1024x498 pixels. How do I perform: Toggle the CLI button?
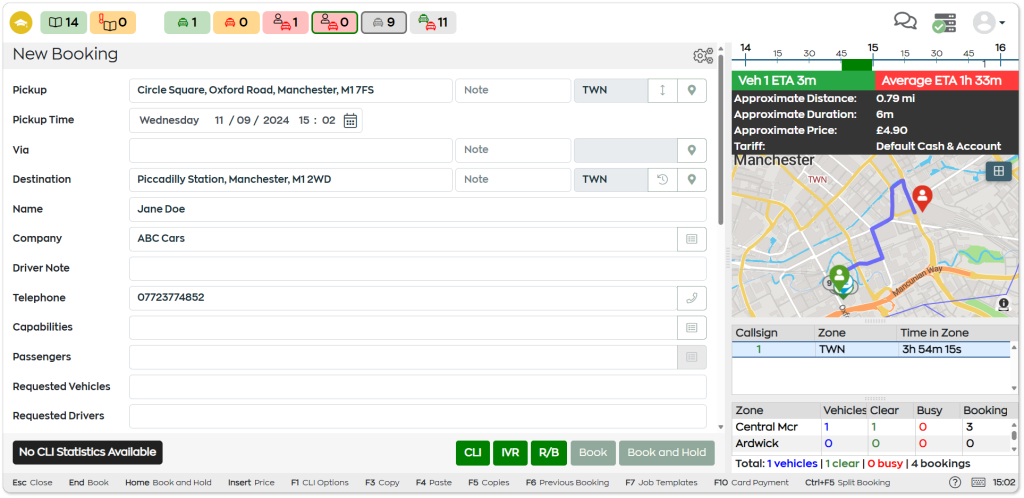473,453
